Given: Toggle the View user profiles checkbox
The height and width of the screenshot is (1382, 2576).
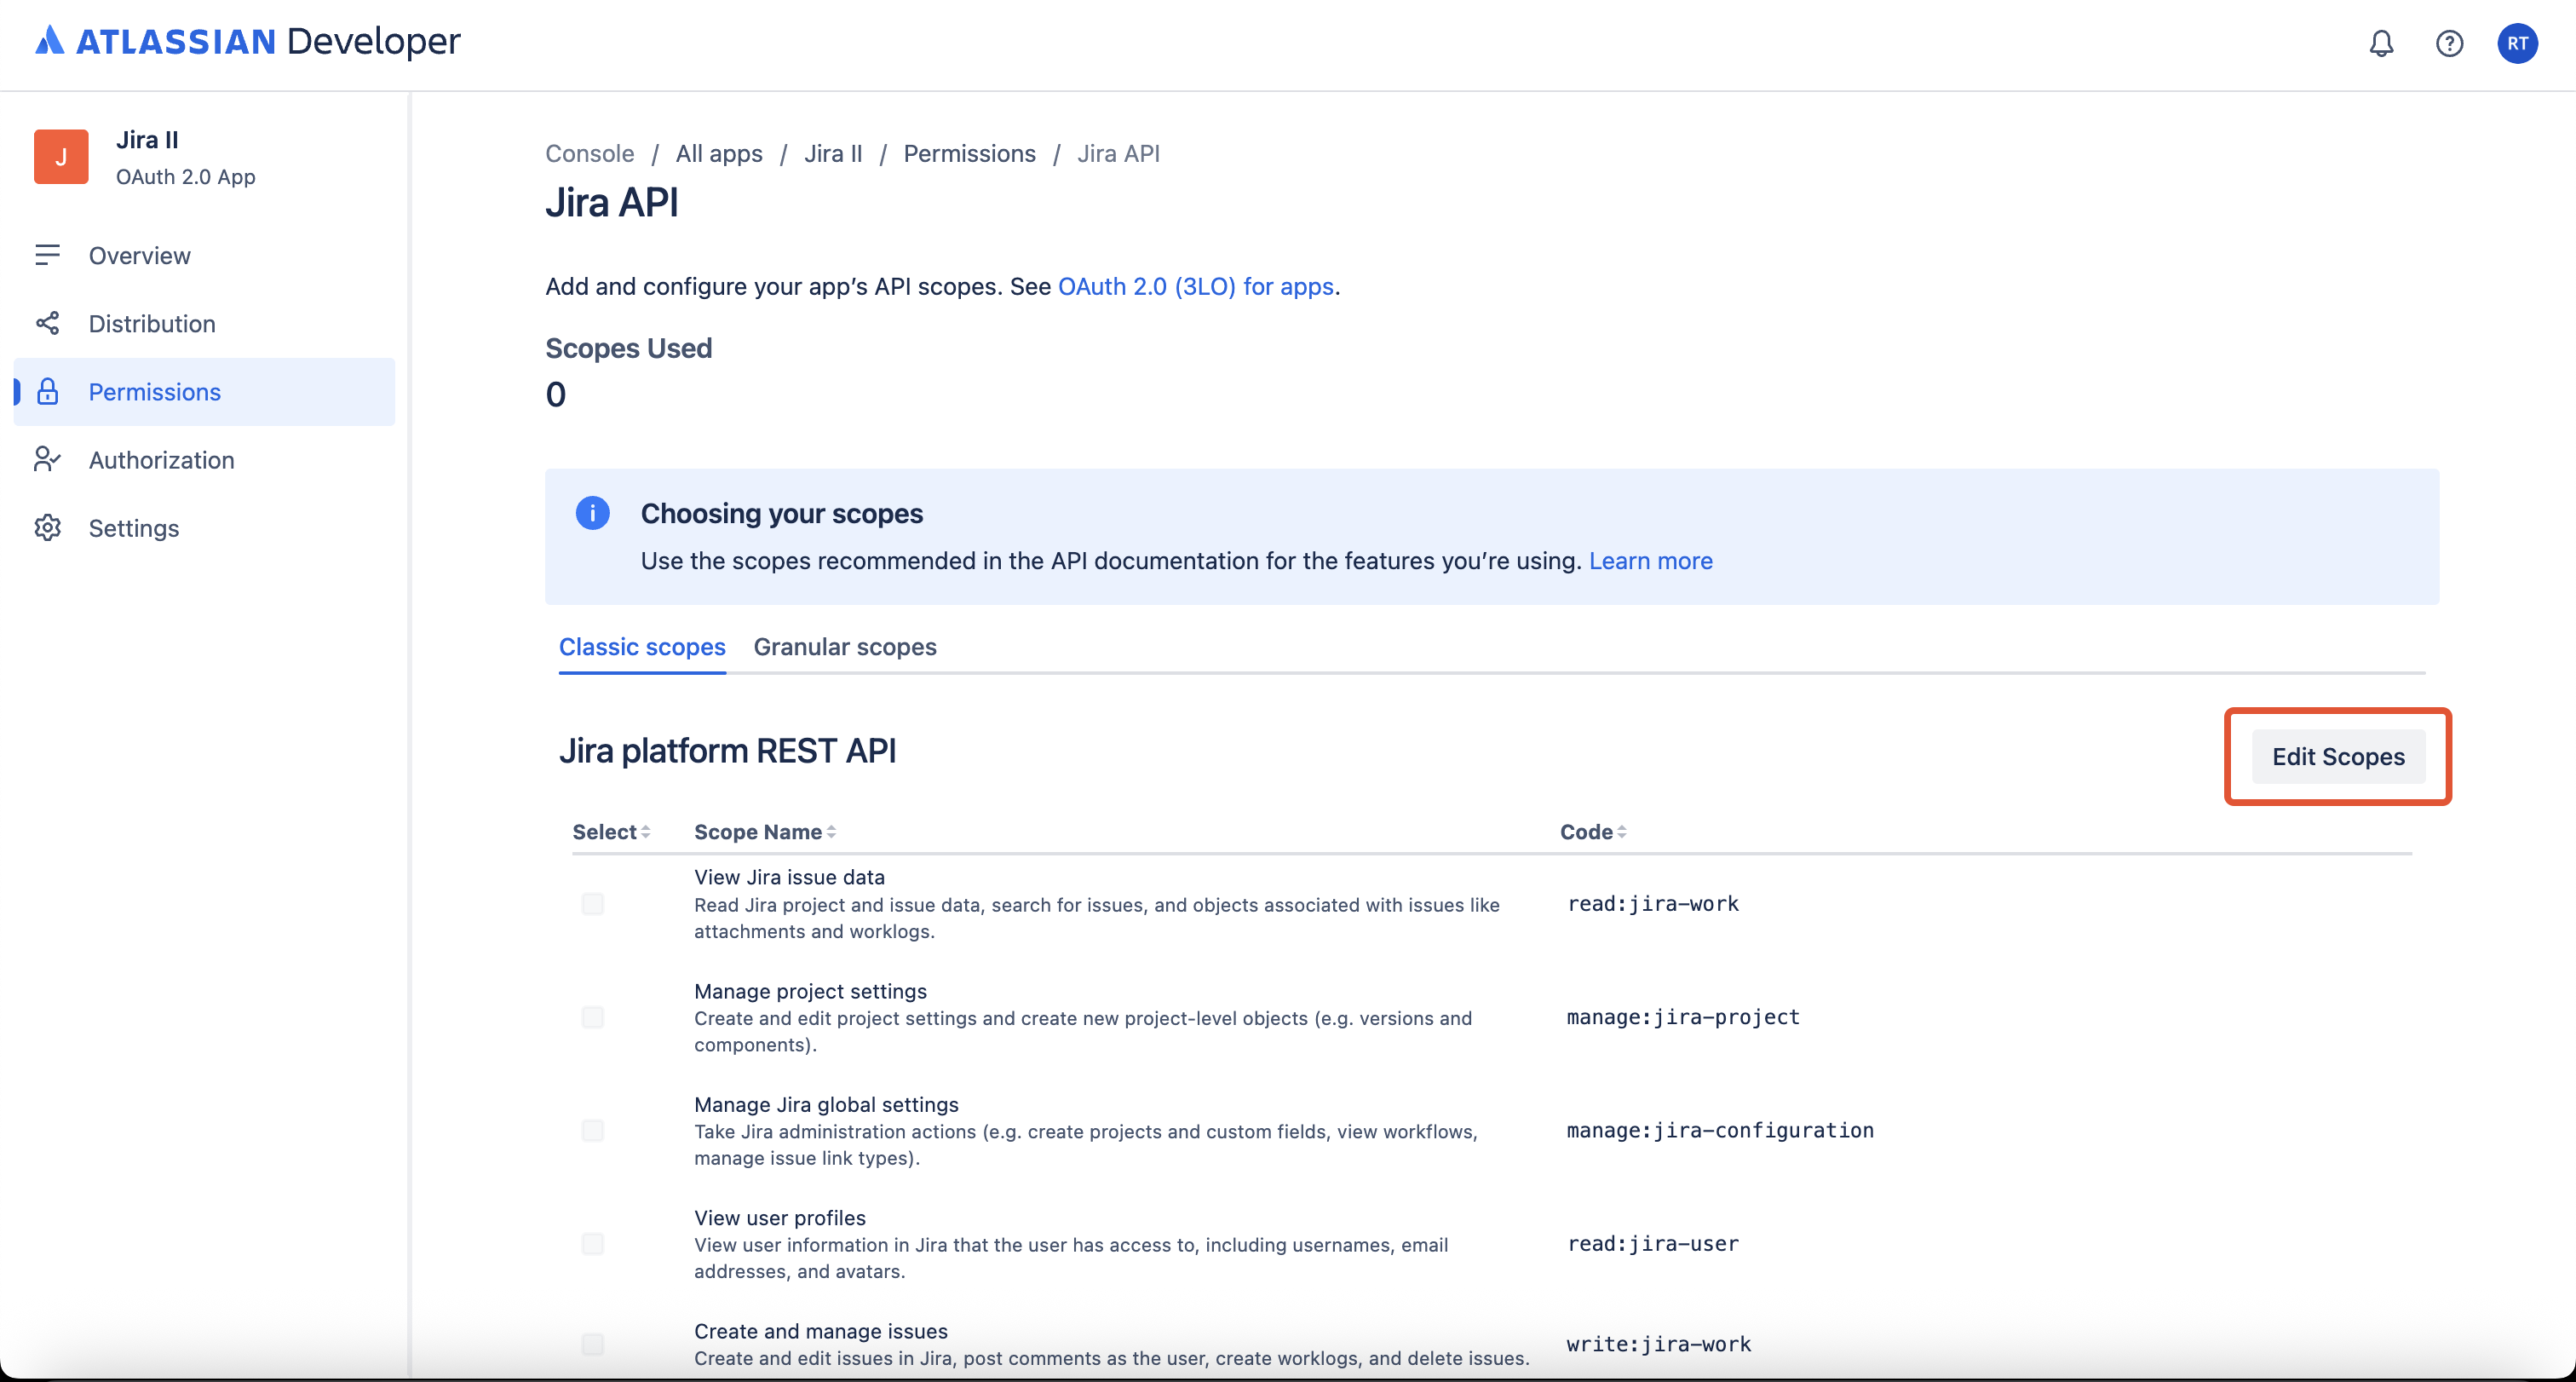Looking at the screenshot, I should pyautogui.click(x=593, y=1244).
